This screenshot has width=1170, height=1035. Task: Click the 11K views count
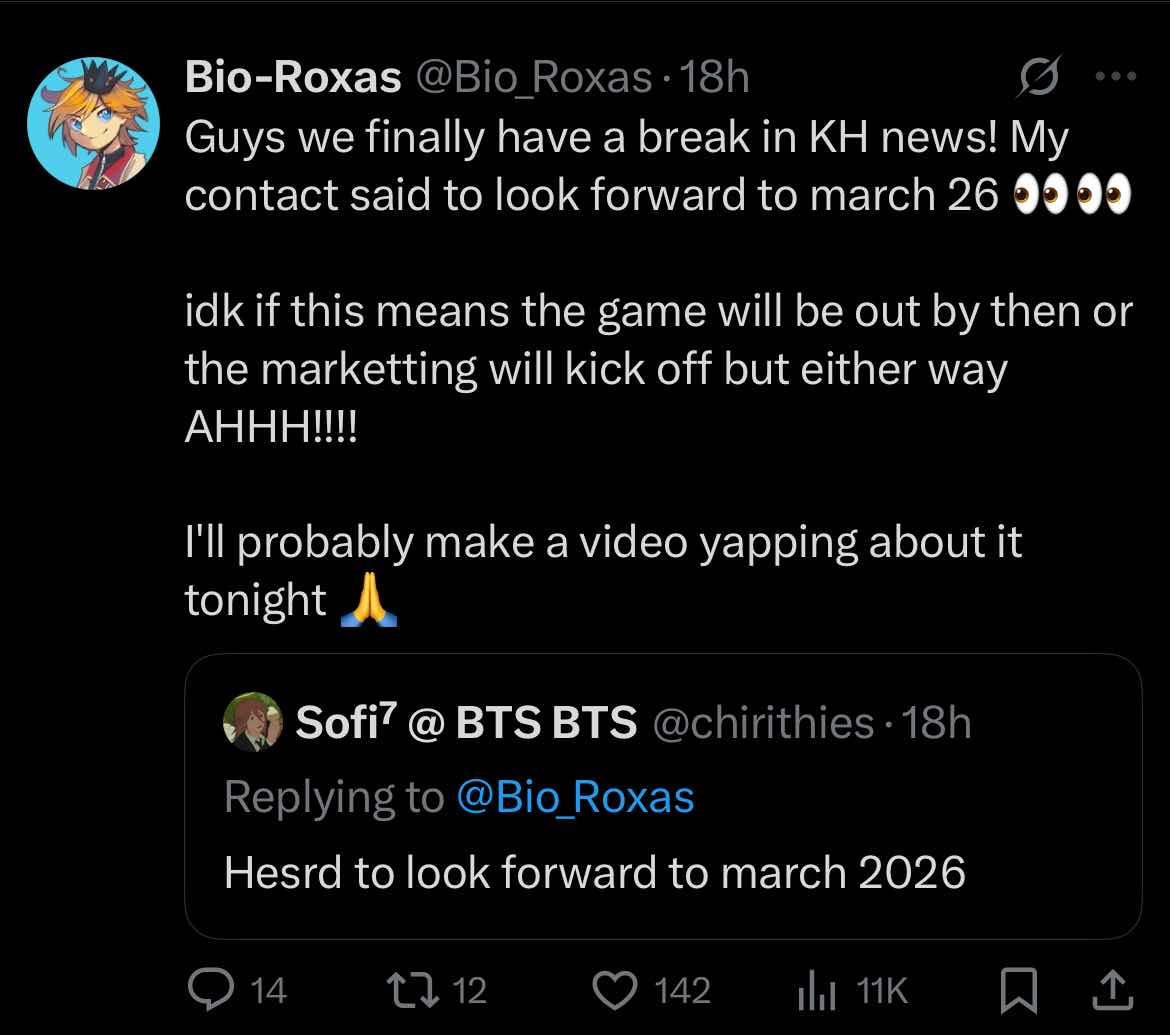pyautogui.click(x=883, y=991)
